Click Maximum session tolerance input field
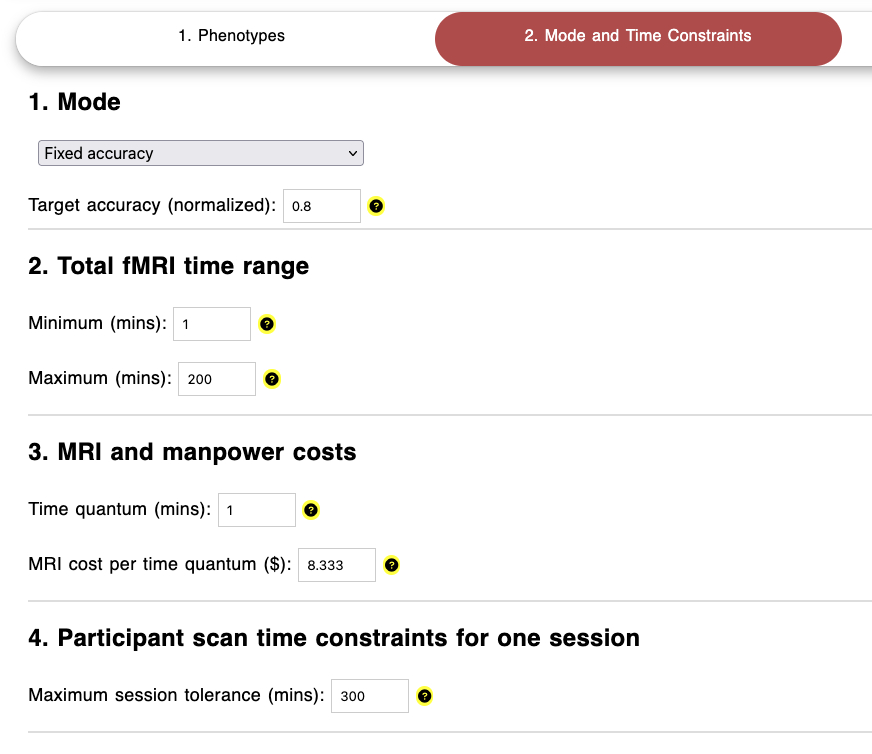 coord(369,696)
